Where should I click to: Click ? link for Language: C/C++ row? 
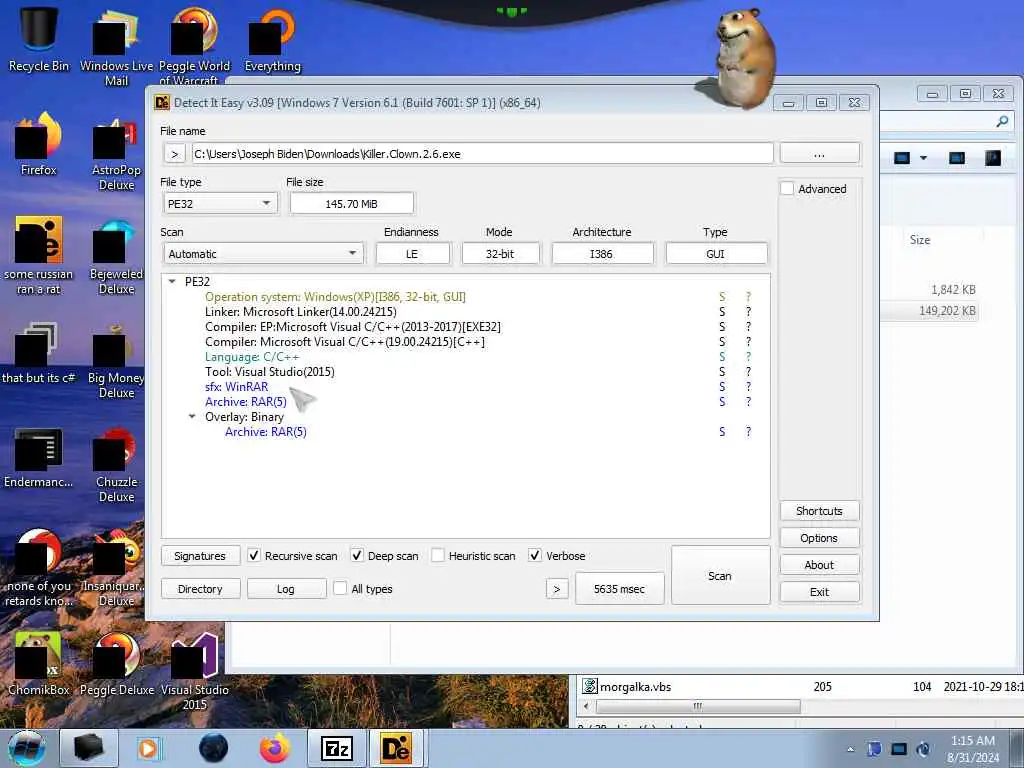tap(748, 357)
